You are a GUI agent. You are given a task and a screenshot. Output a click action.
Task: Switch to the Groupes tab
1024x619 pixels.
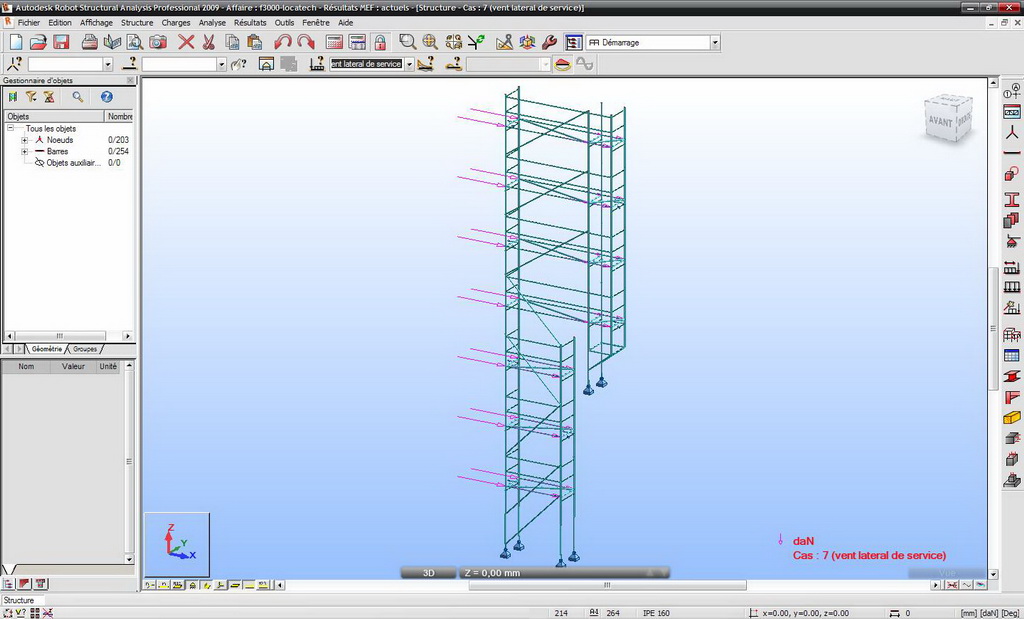click(x=85, y=349)
